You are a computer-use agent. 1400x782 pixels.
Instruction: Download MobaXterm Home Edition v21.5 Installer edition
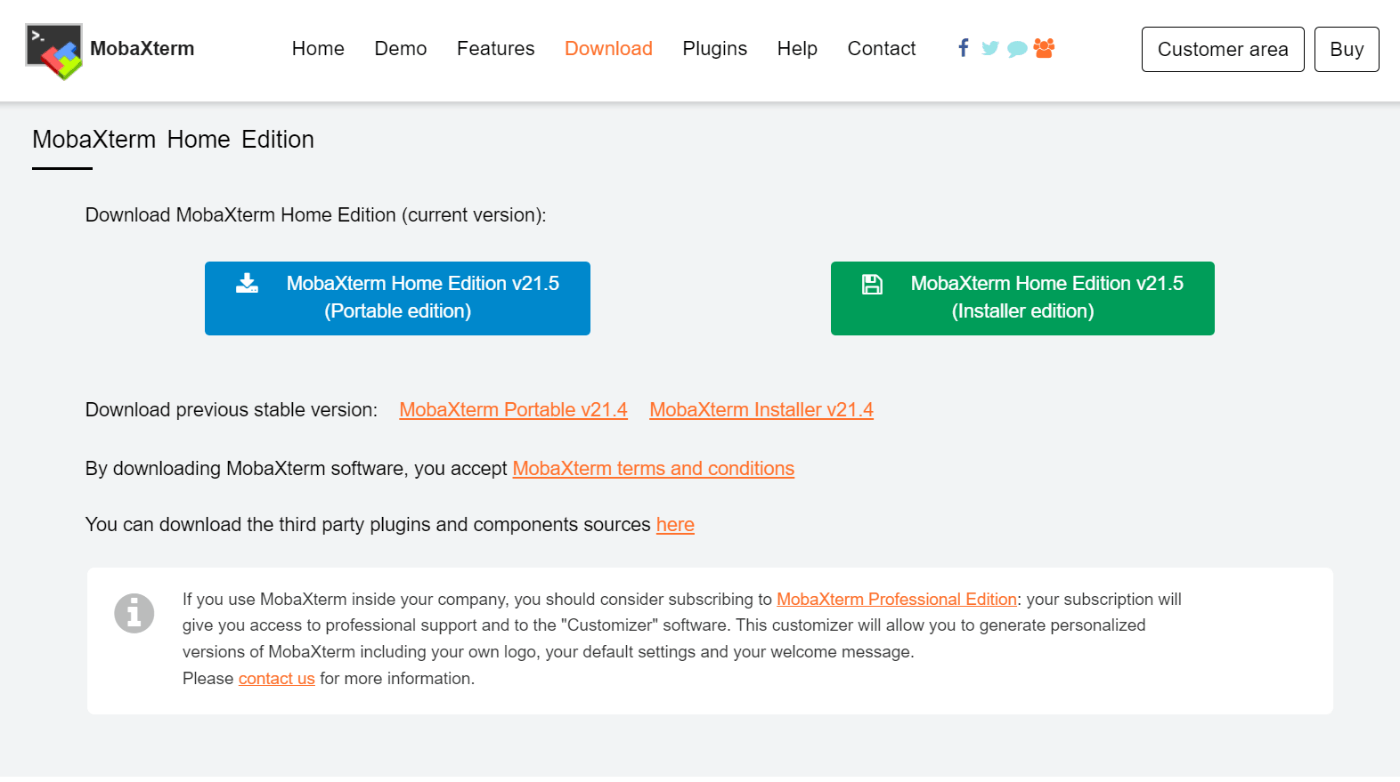1023,298
